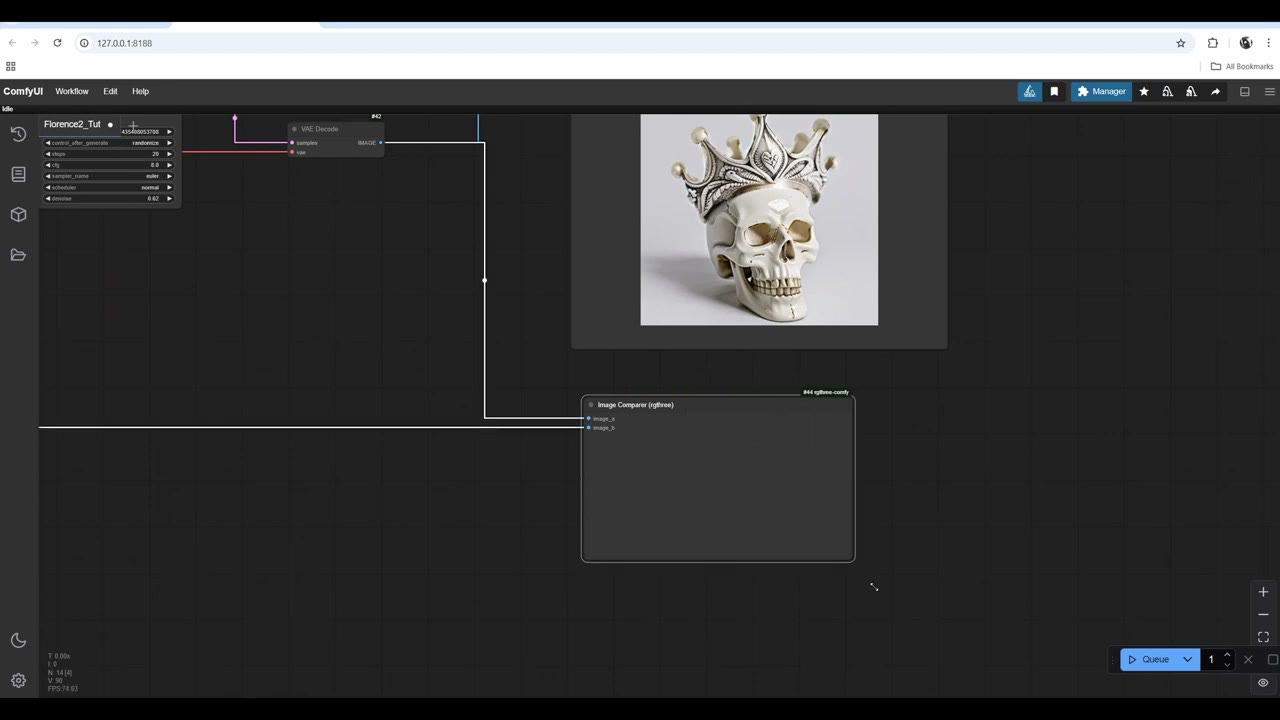Image resolution: width=1280 pixels, height=720 pixels.
Task: Open the node library sidebar icon
Action: click(18, 174)
